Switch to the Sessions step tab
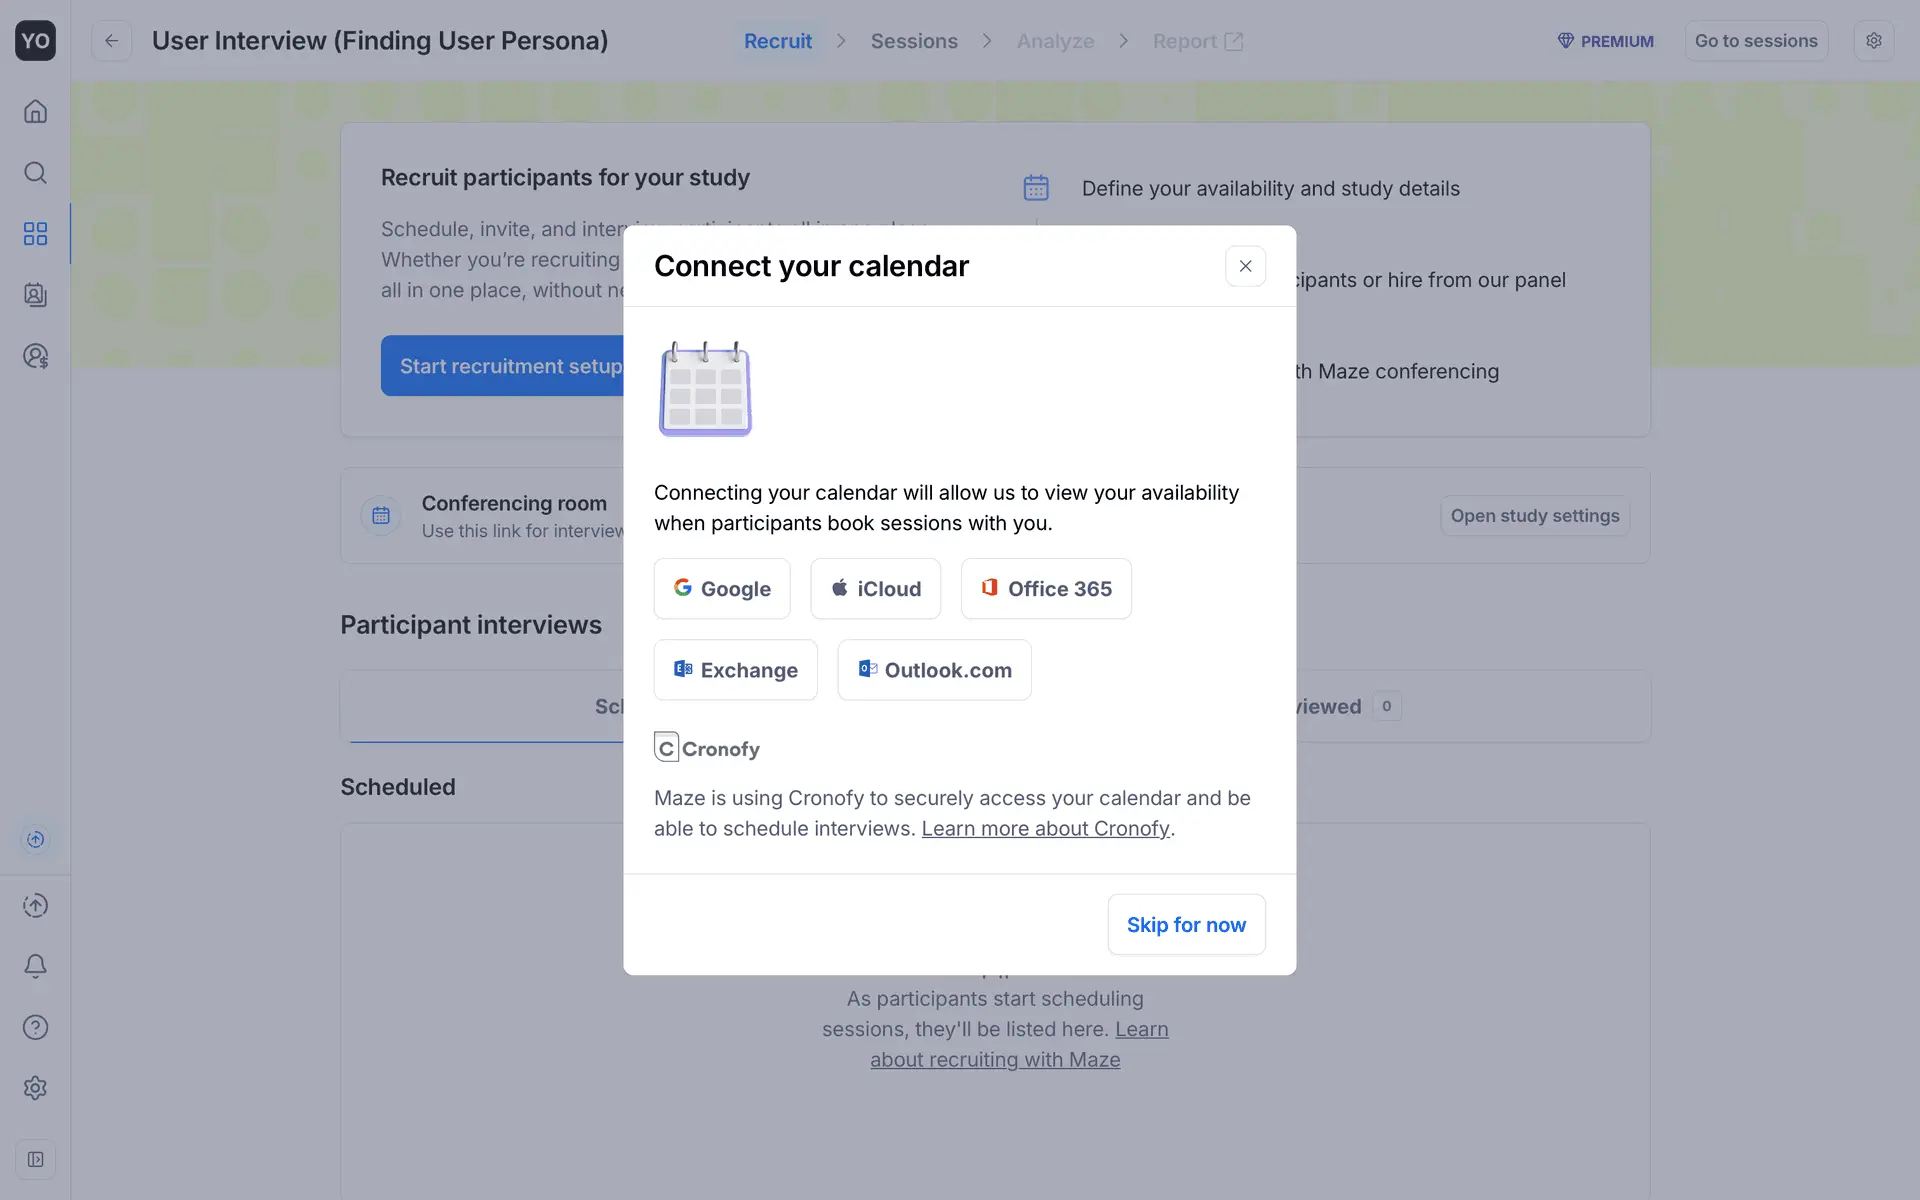 pos(913,41)
